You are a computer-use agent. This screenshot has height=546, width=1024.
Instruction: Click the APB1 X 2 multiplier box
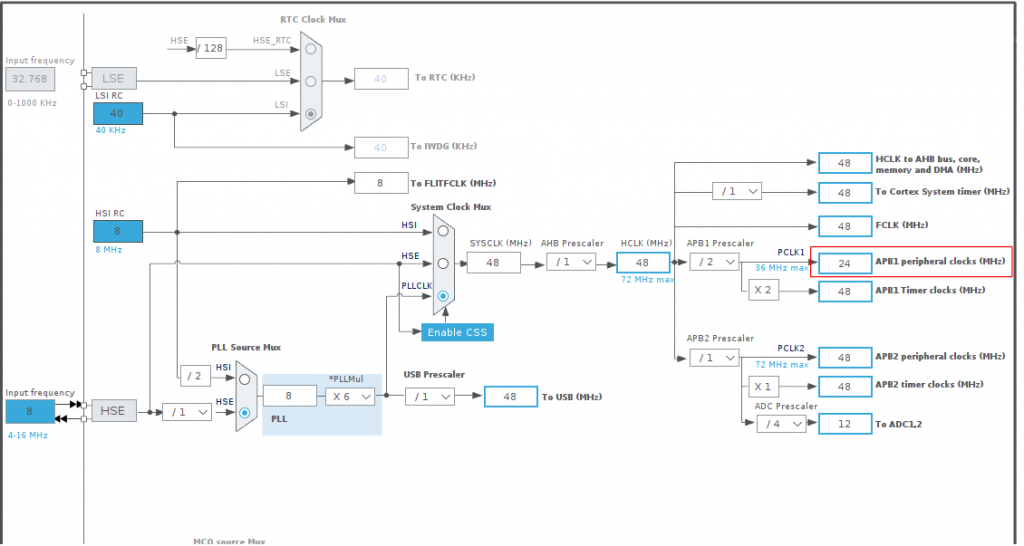[x=763, y=290]
